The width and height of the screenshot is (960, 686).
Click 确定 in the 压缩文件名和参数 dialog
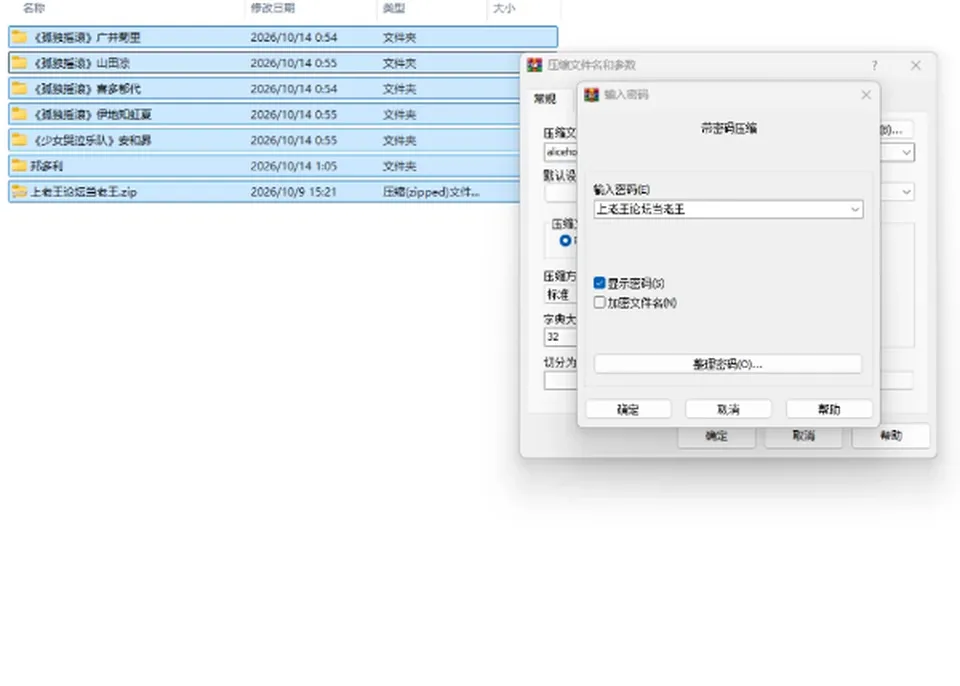[x=716, y=435]
